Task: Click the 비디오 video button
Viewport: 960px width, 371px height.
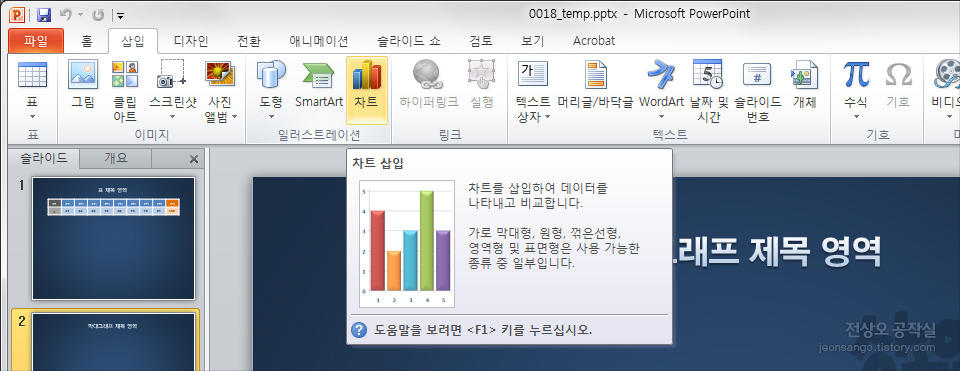Action: pyautogui.click(x=946, y=91)
